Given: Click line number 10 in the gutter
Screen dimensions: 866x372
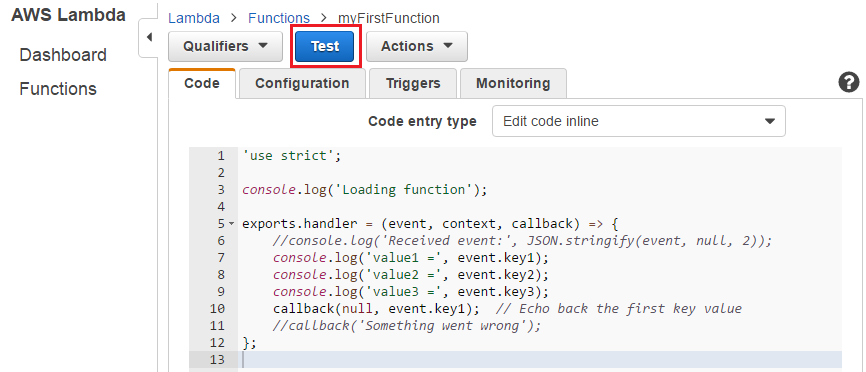Looking at the screenshot, I should point(218,309).
